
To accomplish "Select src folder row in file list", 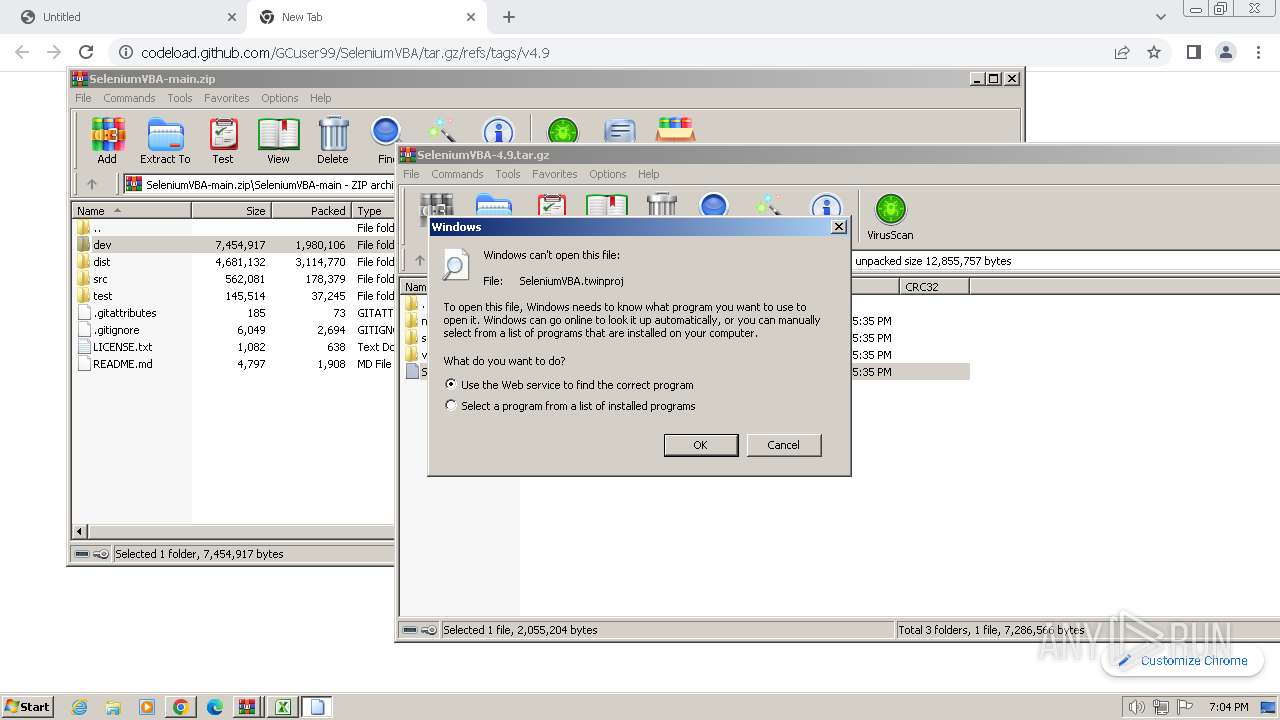I will (x=234, y=279).
